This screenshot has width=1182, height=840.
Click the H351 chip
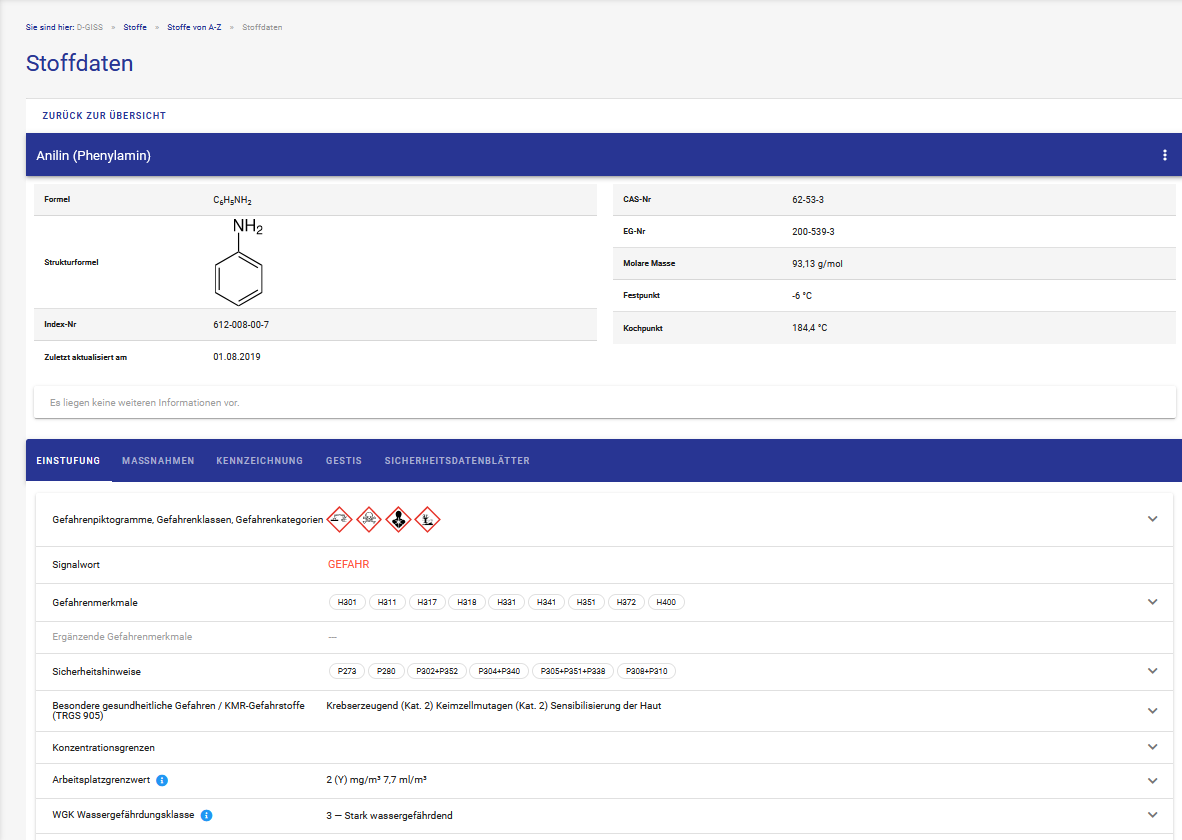[586, 602]
